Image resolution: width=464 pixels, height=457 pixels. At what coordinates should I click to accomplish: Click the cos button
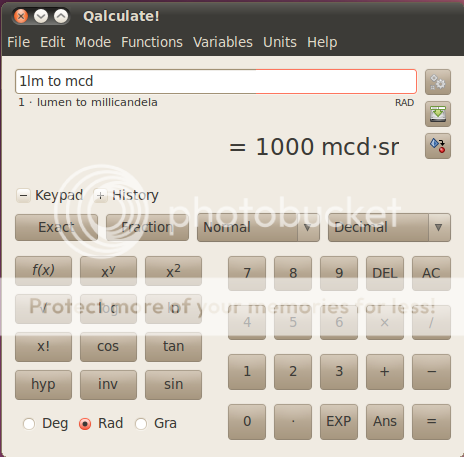[108, 347]
